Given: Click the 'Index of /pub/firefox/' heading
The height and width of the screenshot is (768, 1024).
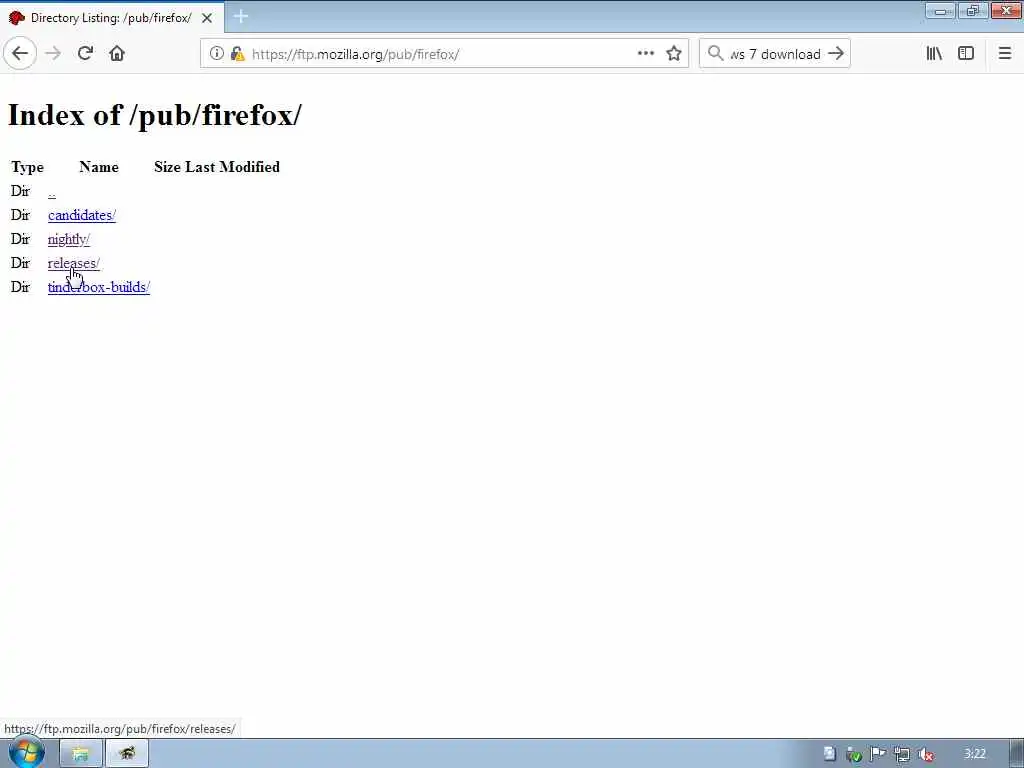Looking at the screenshot, I should coord(155,116).
